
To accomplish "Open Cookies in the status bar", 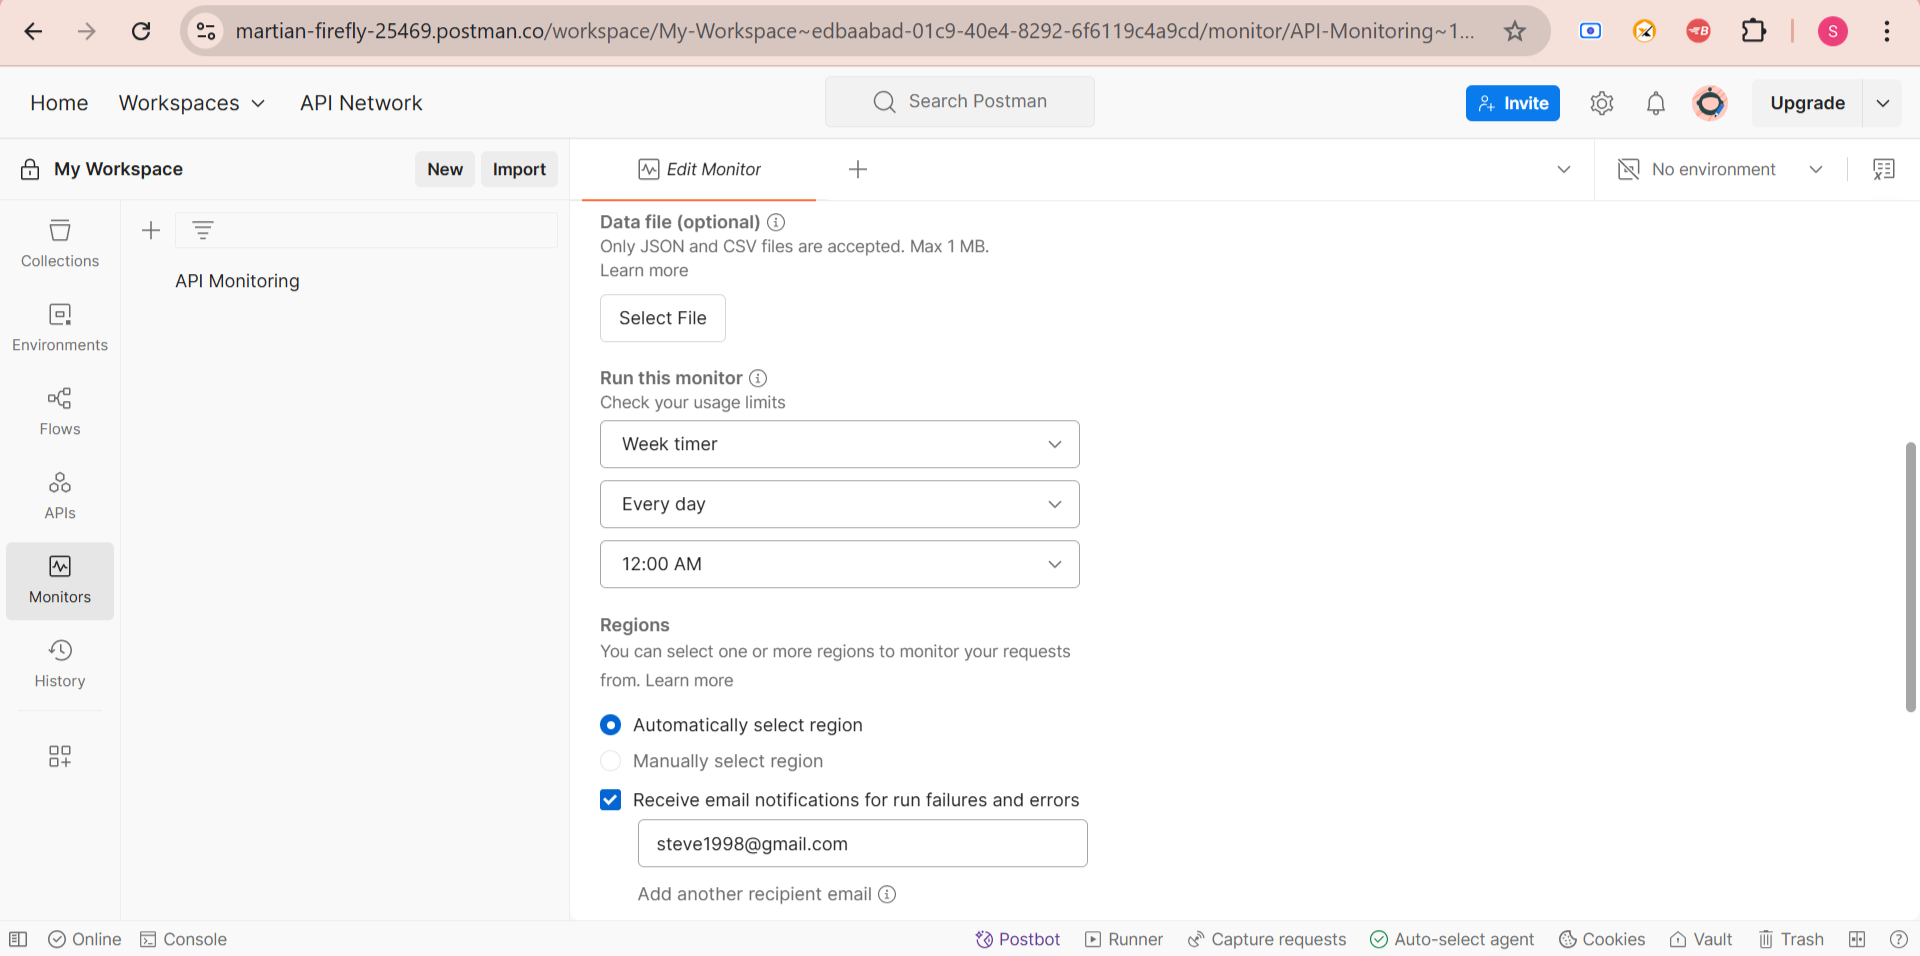I will coord(1602,939).
